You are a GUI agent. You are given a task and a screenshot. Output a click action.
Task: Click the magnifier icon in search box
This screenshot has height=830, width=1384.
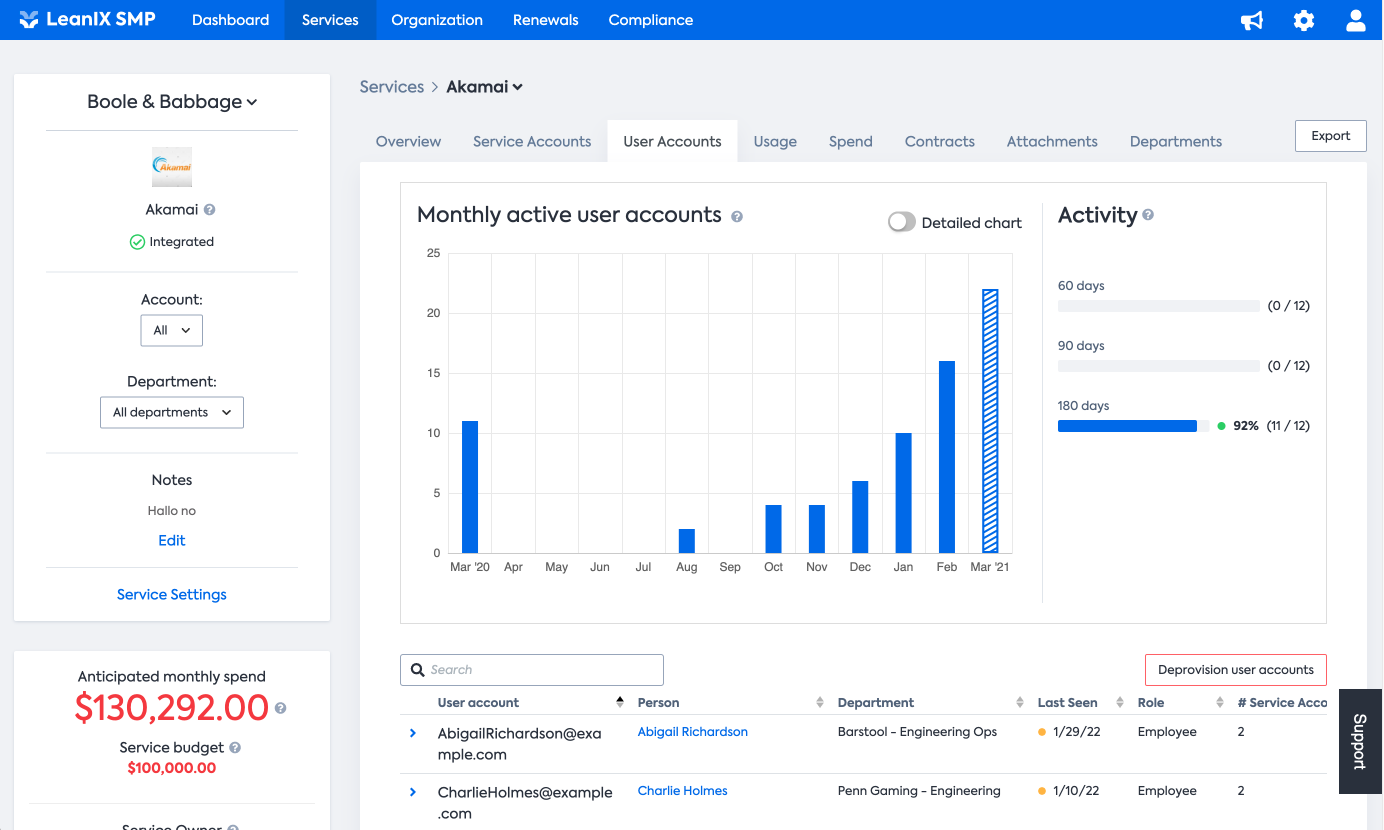(x=418, y=670)
